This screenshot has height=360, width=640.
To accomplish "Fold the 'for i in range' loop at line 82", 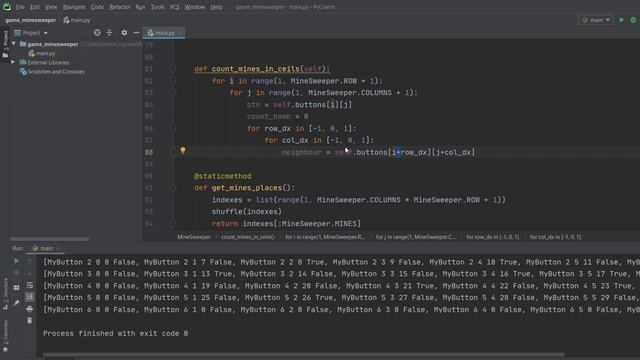I will click(x=173, y=81).
